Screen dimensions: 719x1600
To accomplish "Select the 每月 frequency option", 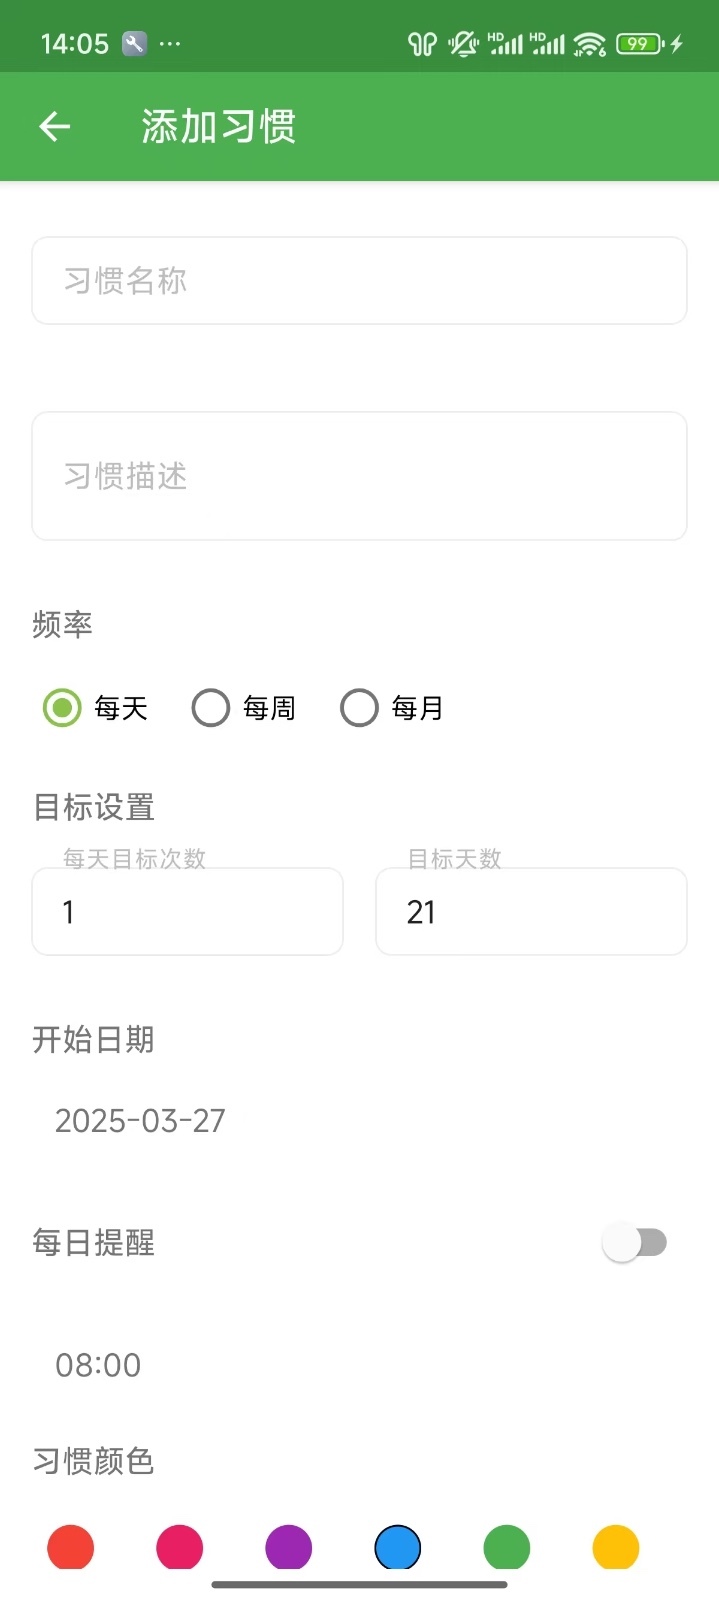I will 359,708.
